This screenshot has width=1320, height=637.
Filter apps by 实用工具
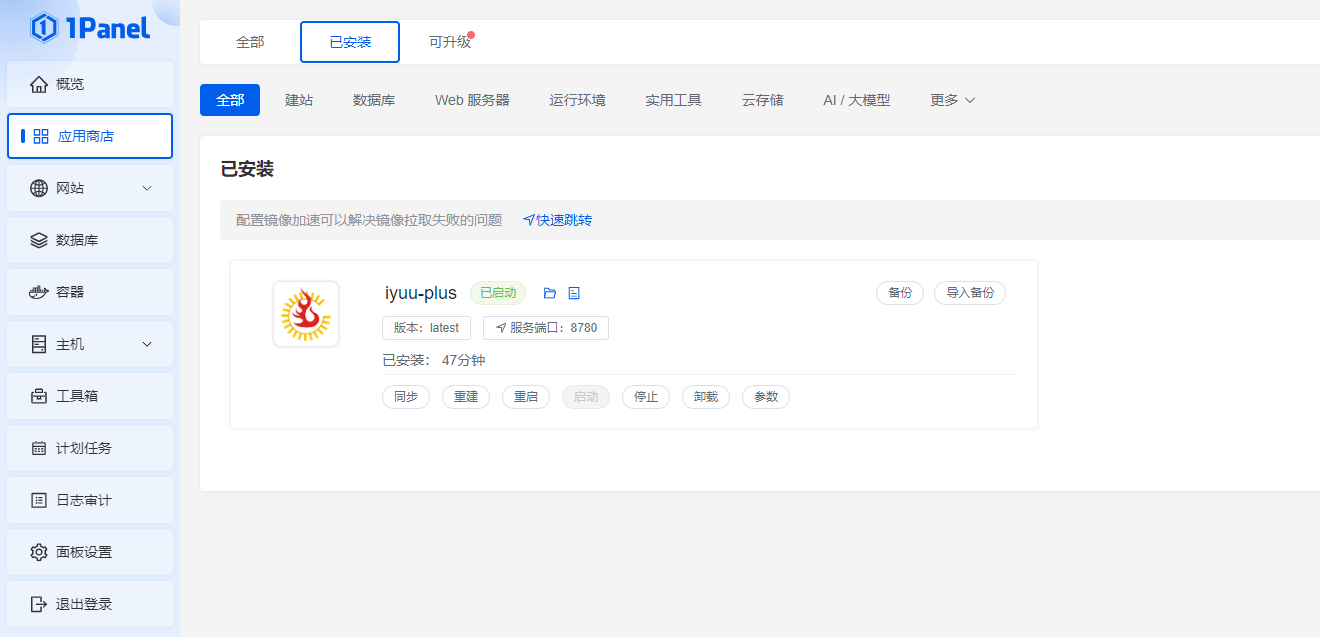[673, 100]
